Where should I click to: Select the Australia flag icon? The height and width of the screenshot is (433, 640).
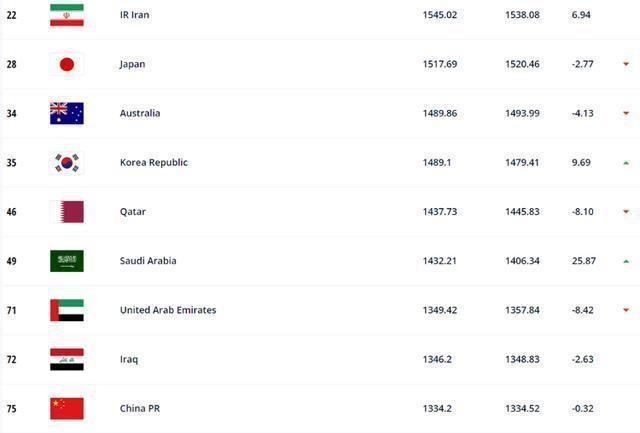(67, 113)
